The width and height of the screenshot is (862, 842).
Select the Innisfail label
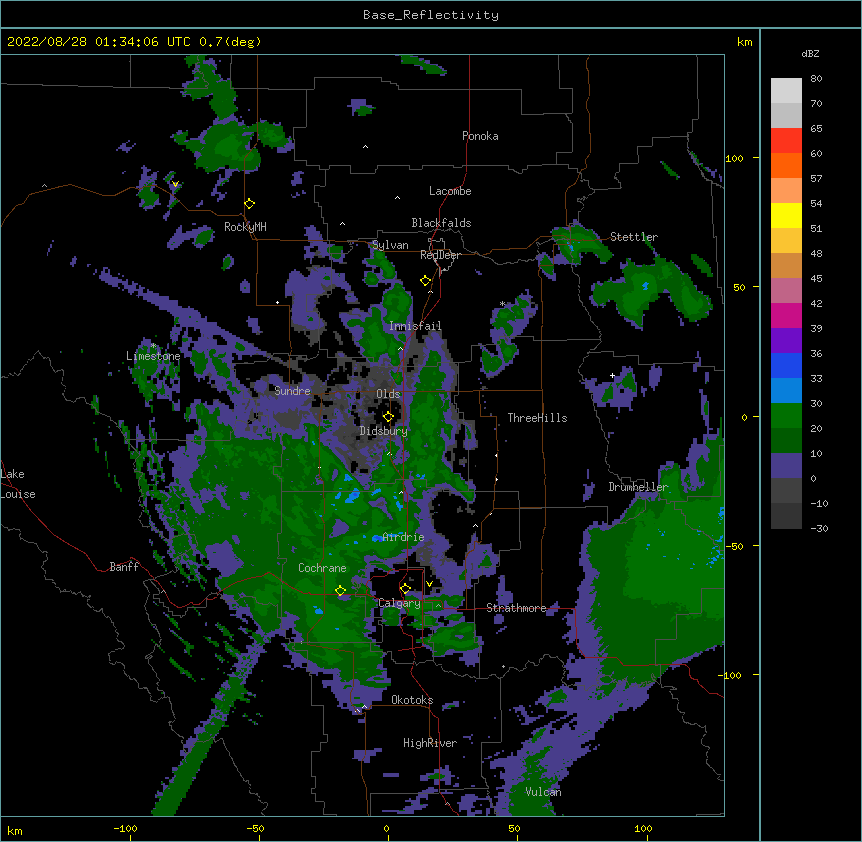415,326
